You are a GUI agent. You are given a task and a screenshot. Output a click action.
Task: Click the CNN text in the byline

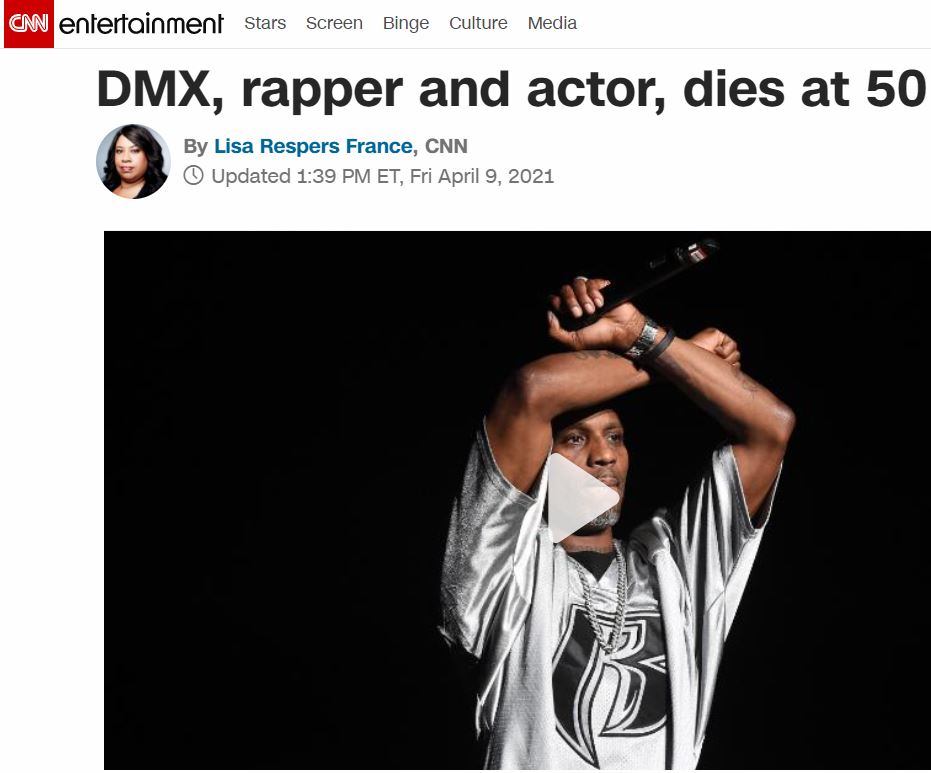tap(446, 146)
